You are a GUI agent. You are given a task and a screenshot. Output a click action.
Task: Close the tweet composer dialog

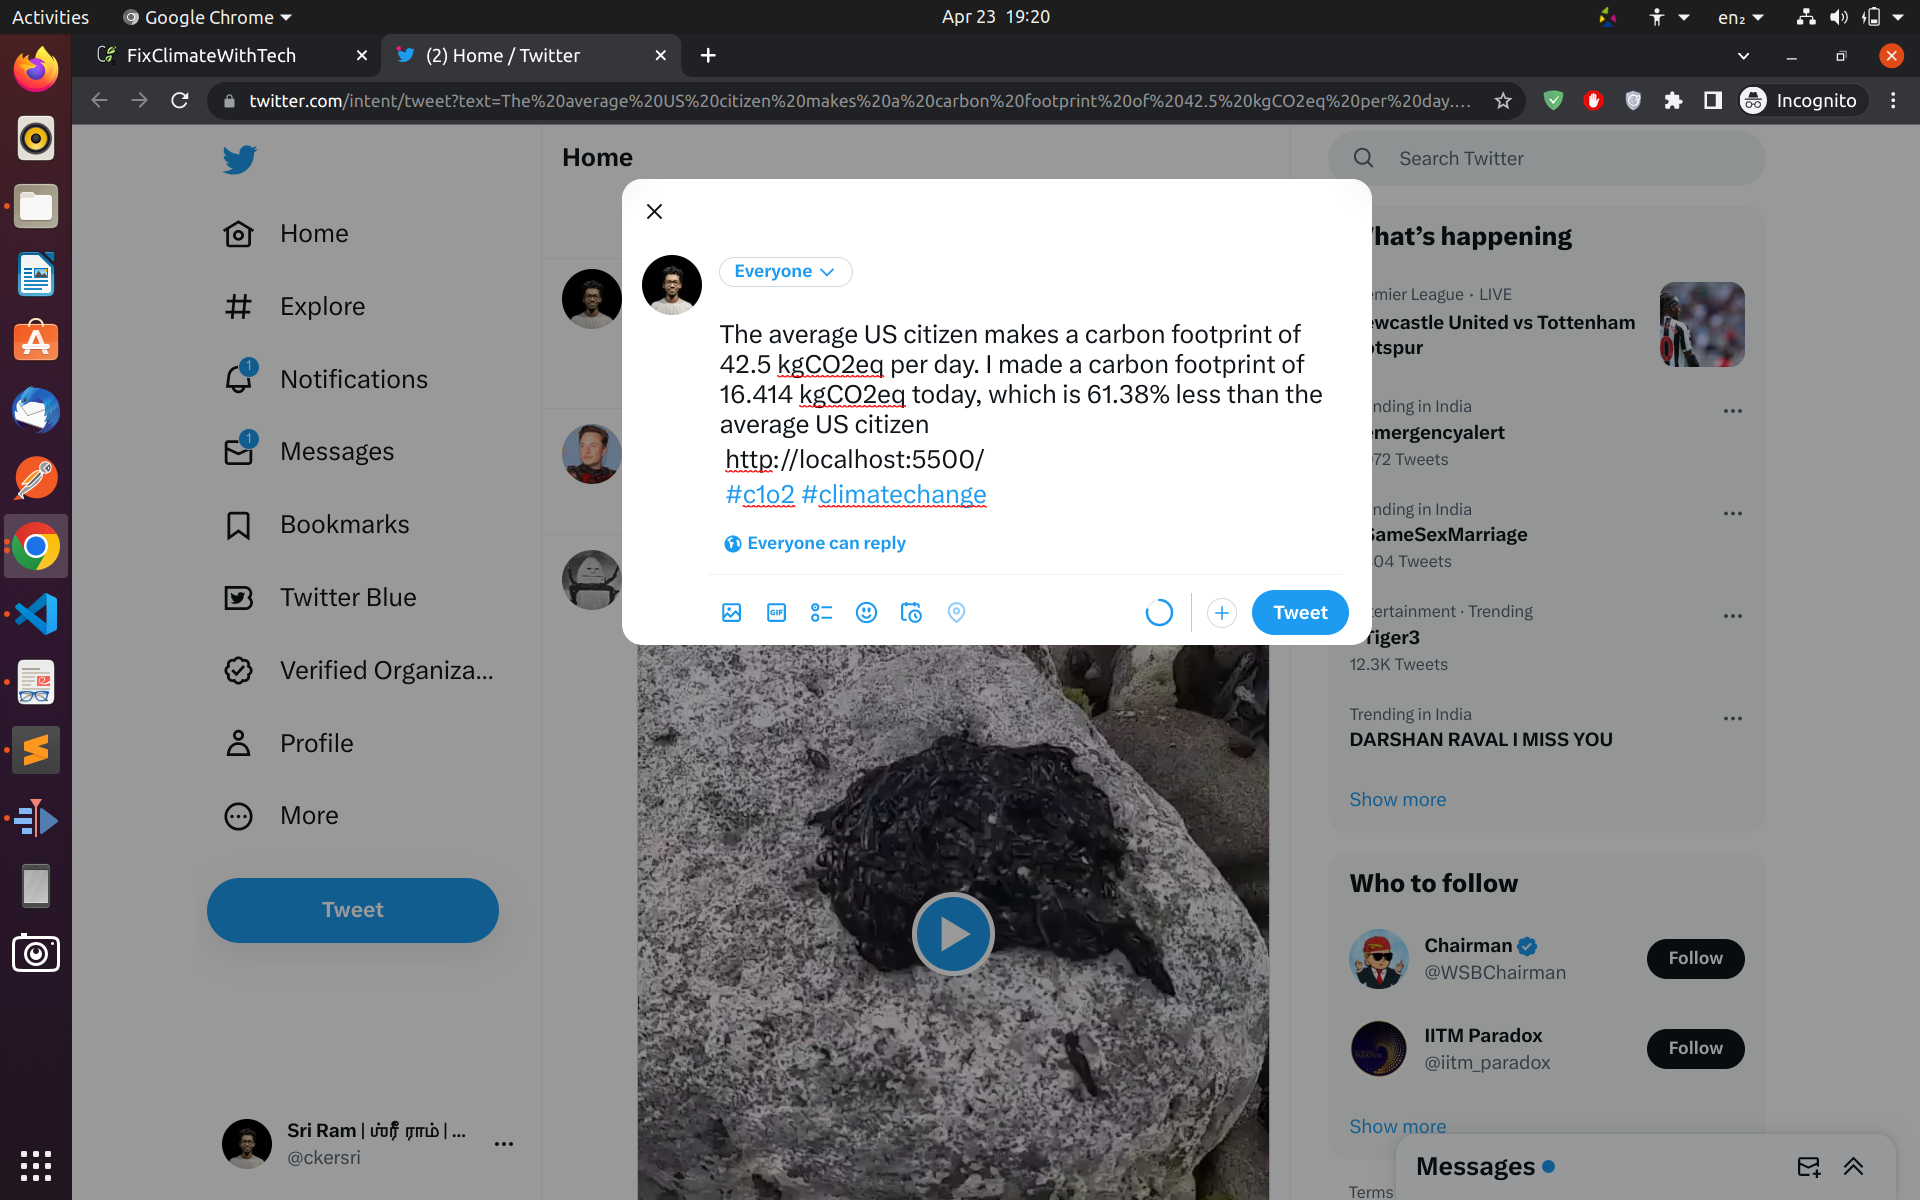[654, 211]
